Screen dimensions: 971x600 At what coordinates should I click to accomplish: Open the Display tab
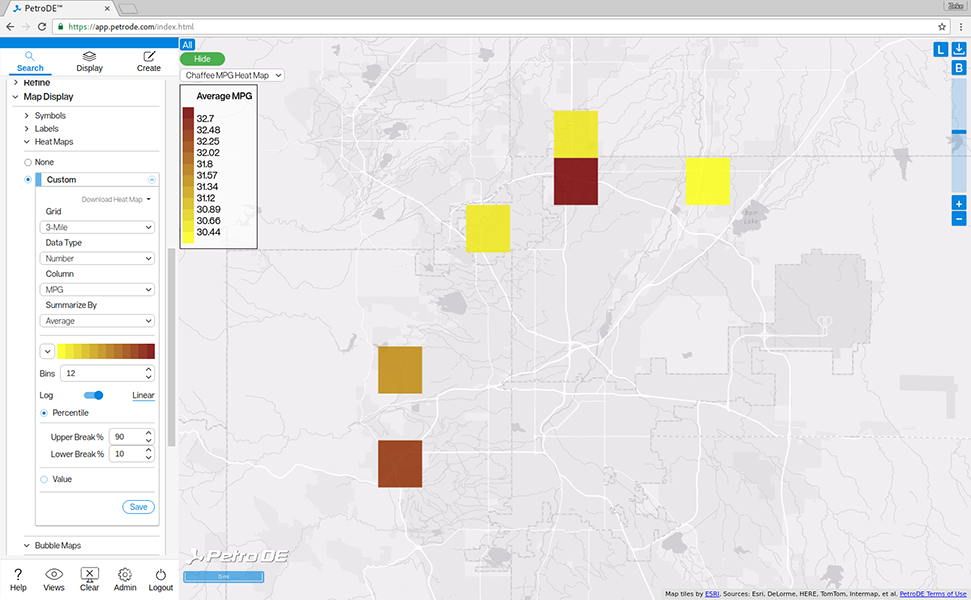click(x=89, y=62)
